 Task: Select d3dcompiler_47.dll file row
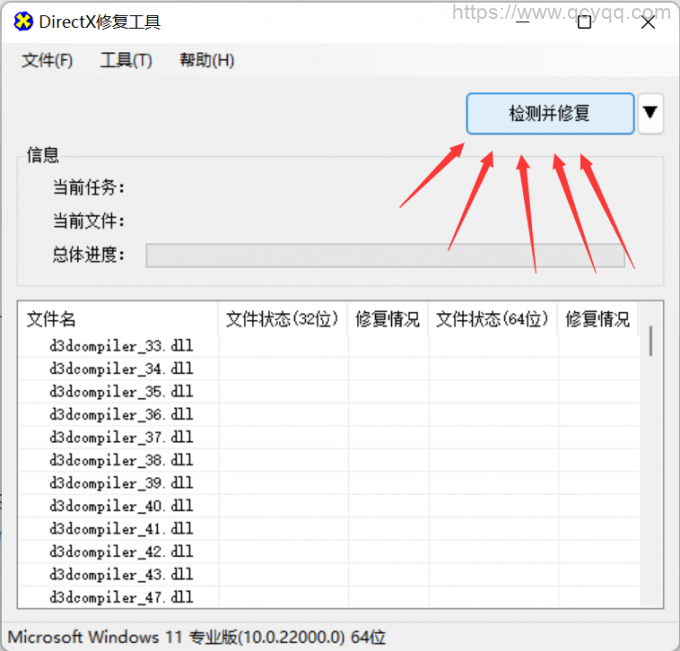121,598
